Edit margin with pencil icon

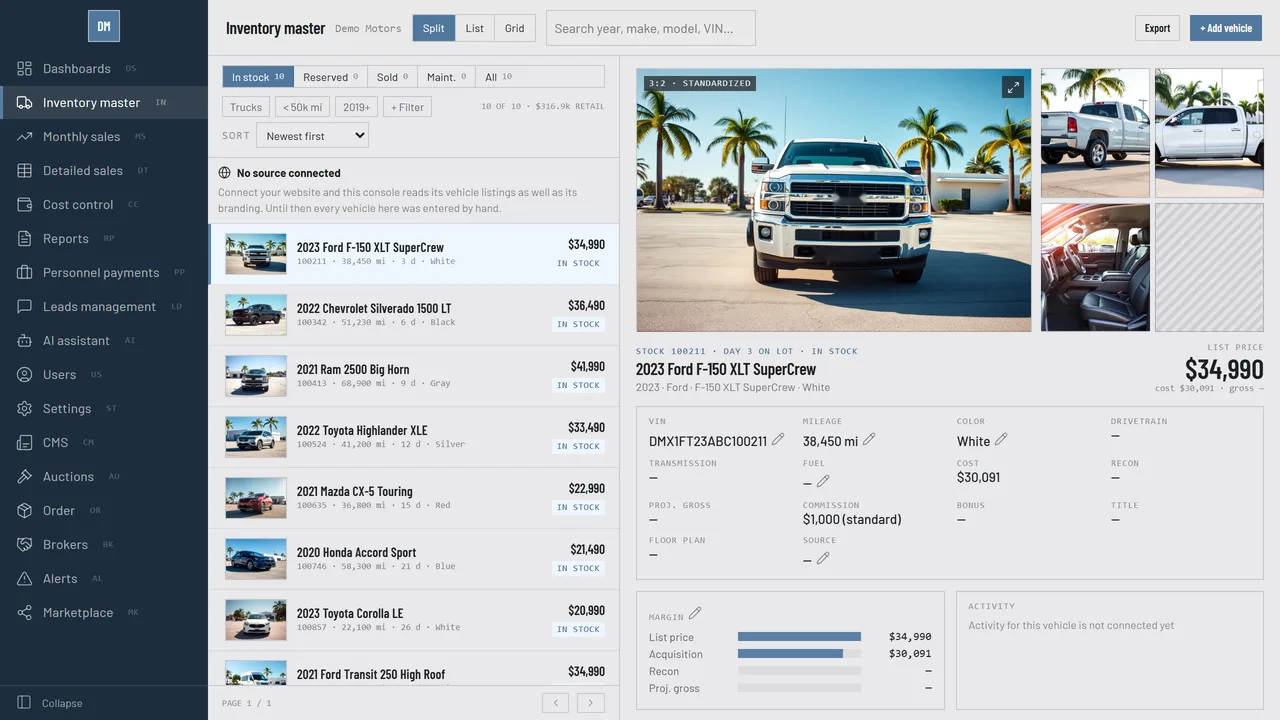[x=695, y=613]
